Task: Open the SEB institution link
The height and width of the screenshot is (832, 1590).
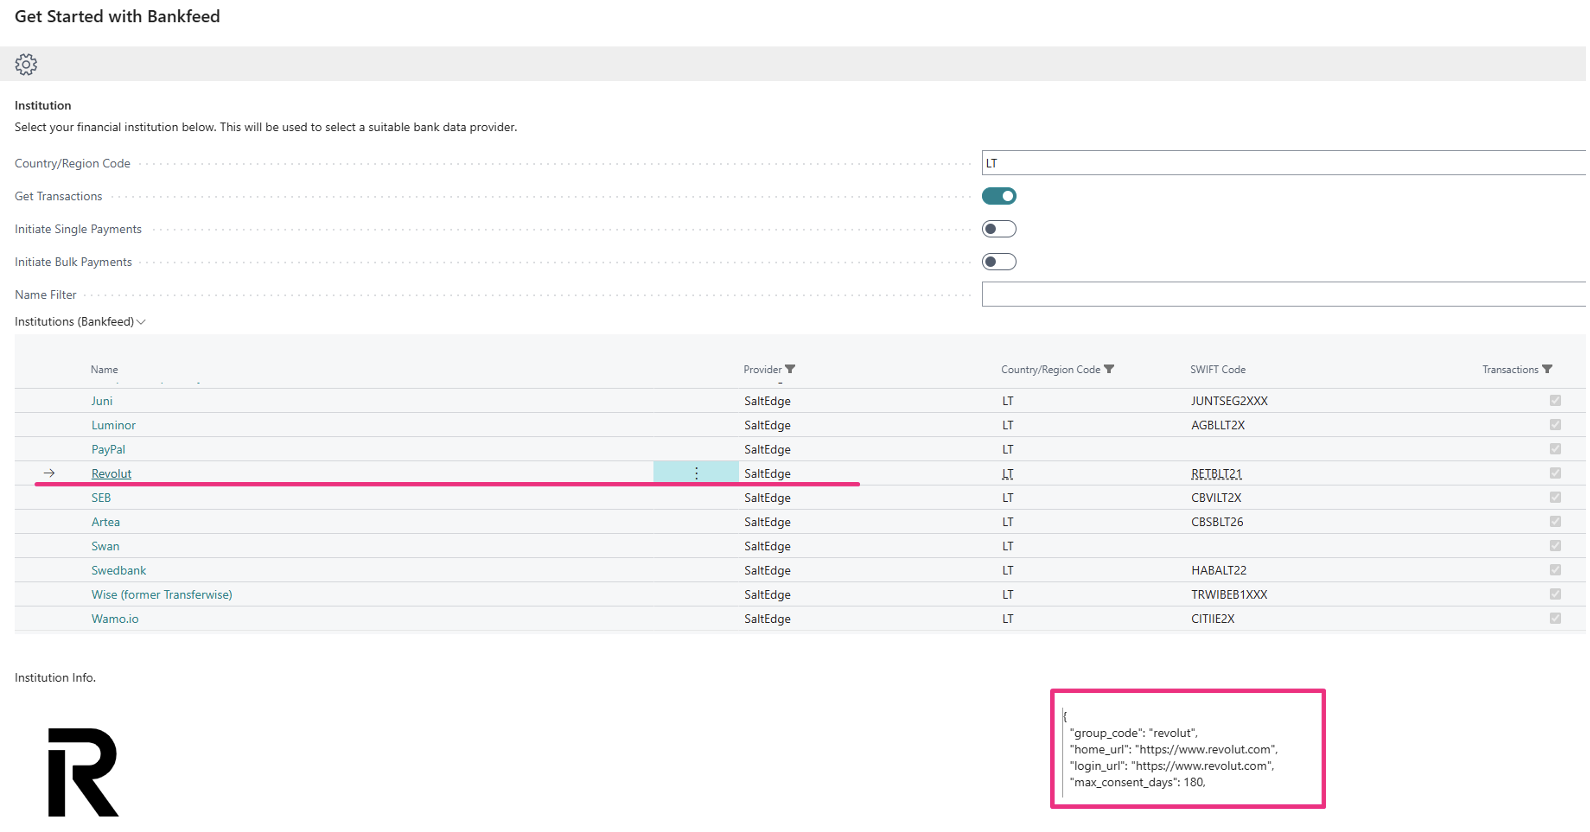Action: (101, 498)
